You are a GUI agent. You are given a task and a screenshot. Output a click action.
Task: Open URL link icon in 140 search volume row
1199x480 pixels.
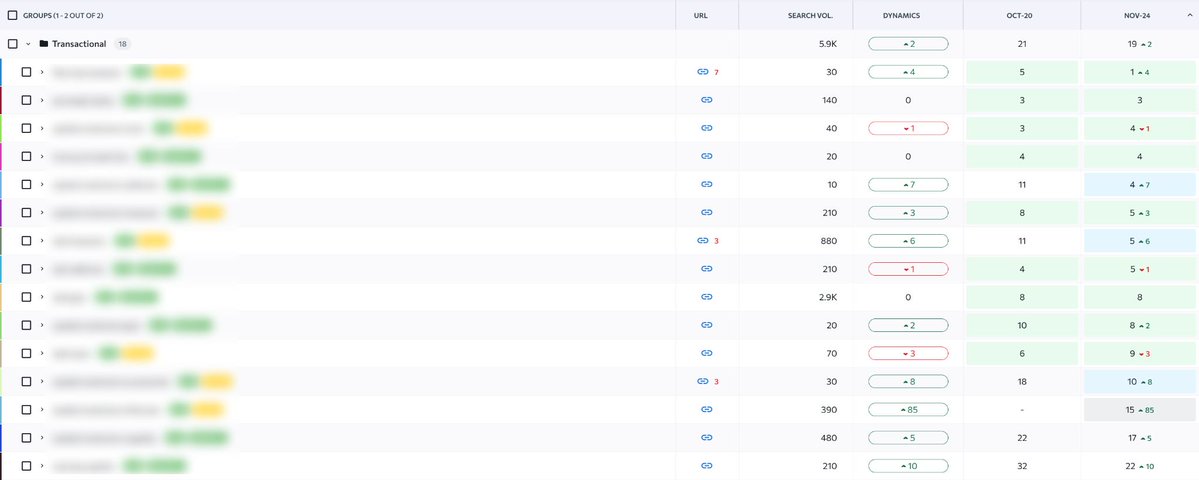tap(707, 100)
